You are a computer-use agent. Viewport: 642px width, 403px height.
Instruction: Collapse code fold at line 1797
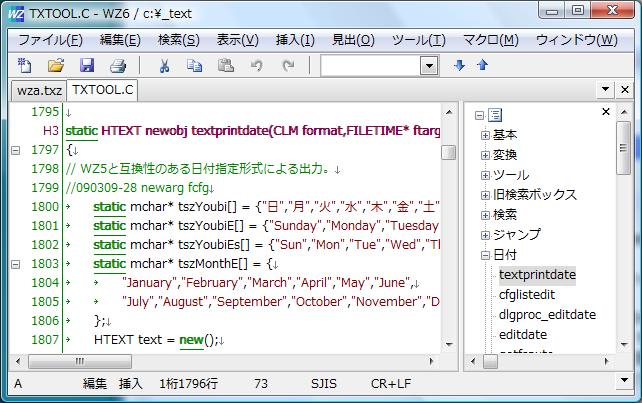15,150
